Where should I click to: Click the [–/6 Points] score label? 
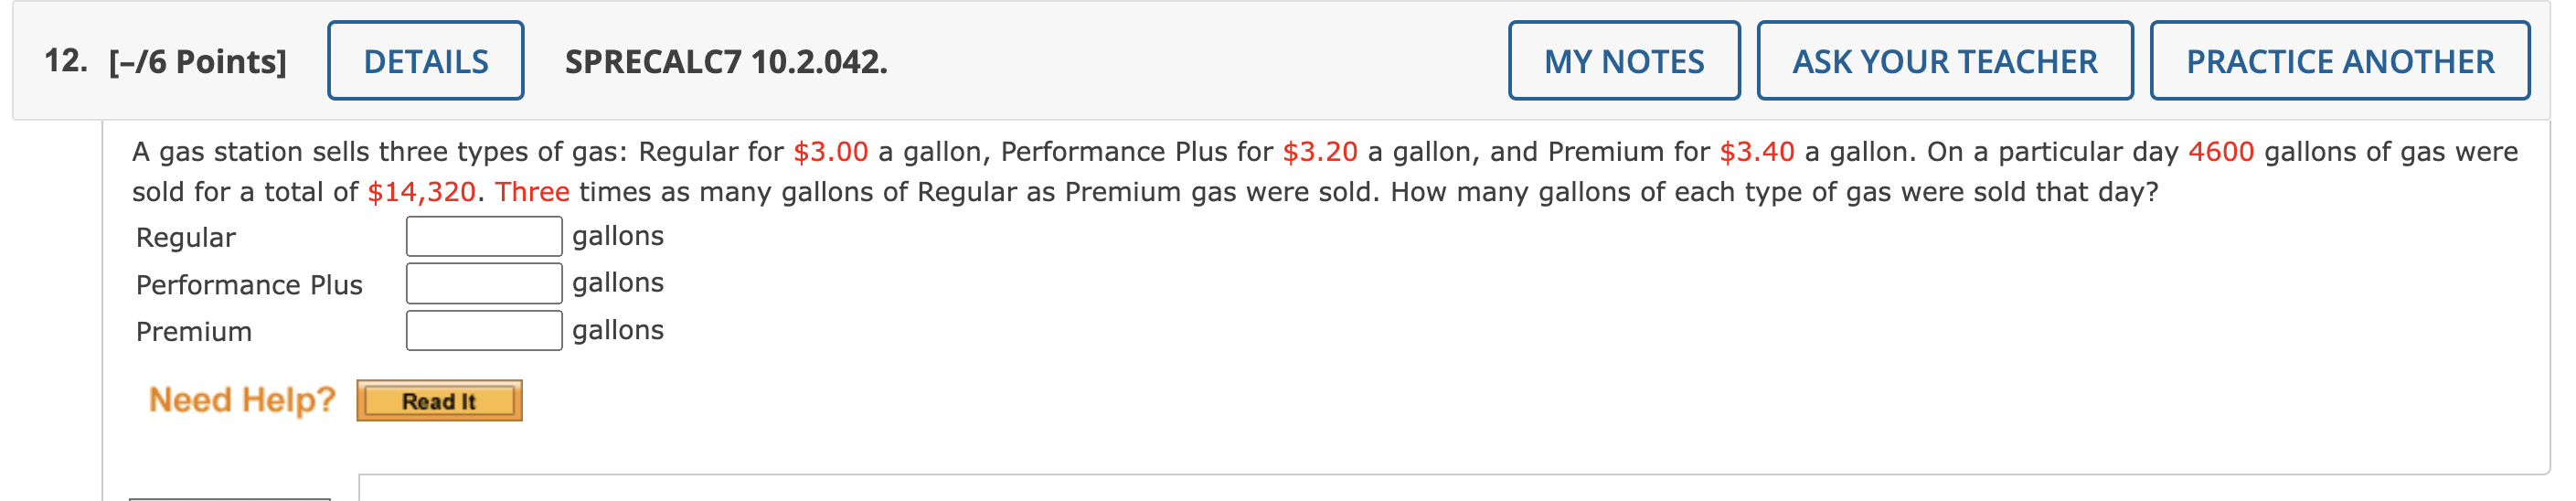[x=198, y=62]
